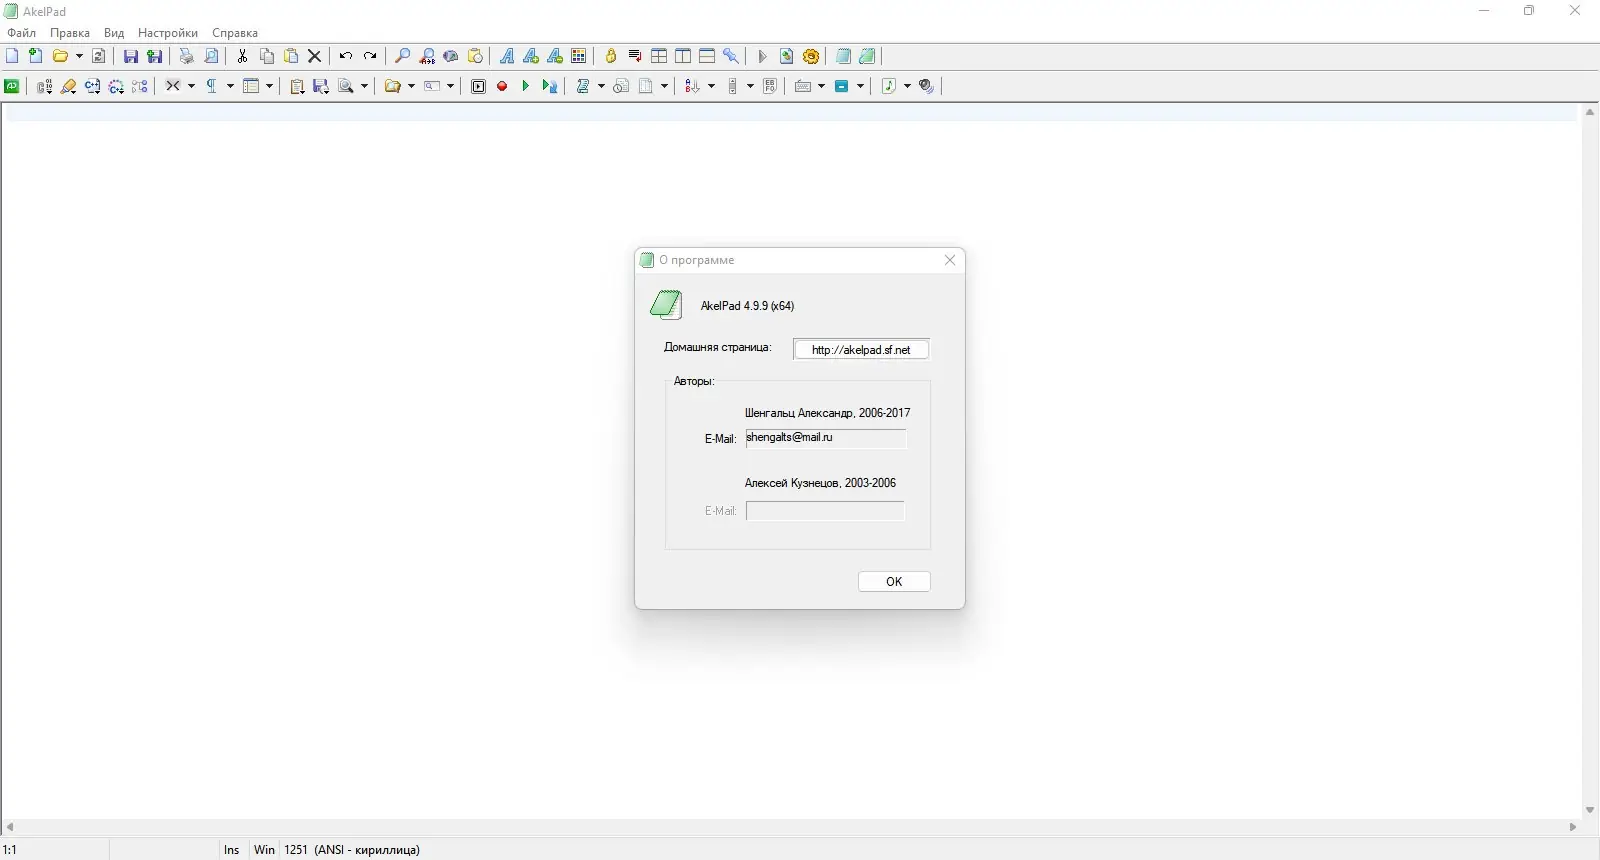Expand the dropdown arrow next to crossed-lines icon
This screenshot has width=1600, height=860.
click(x=191, y=86)
